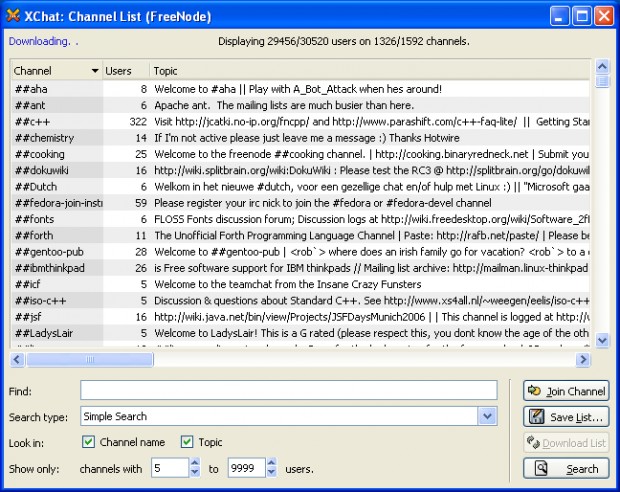
Task: Close the XChat Channel List window
Action: pos(604,16)
